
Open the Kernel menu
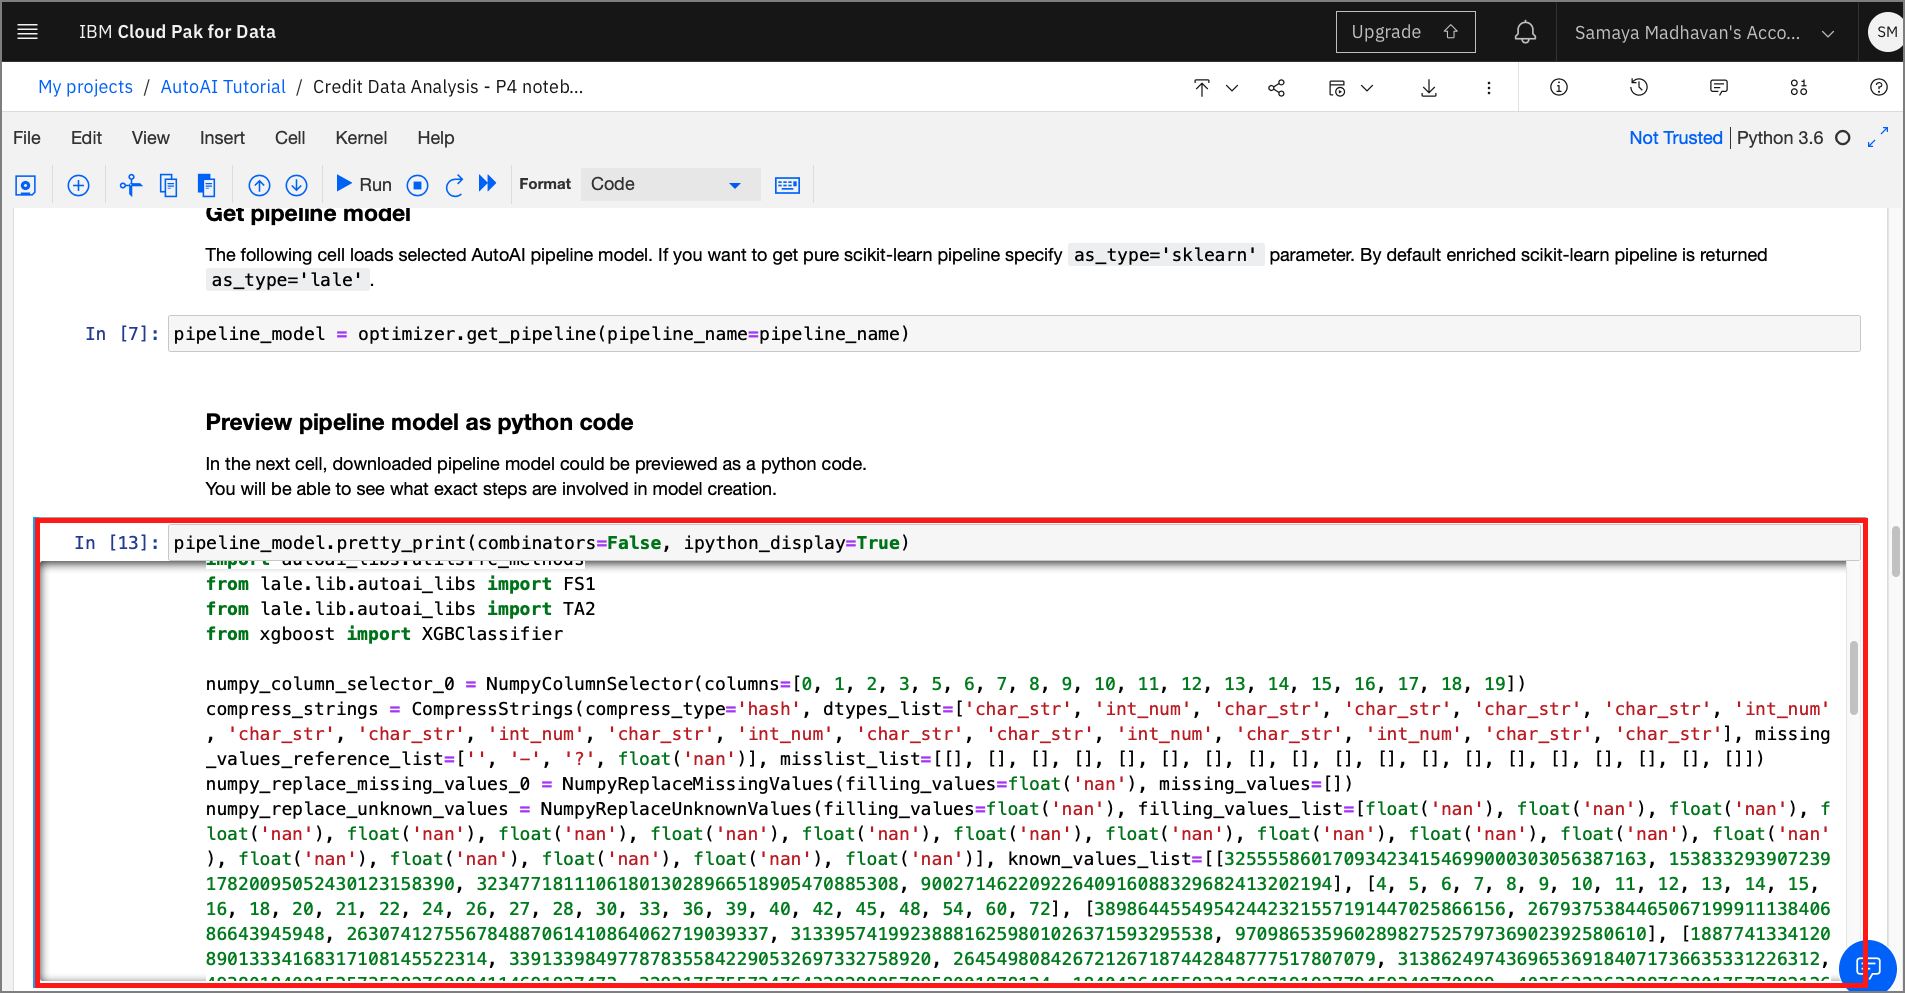coord(360,138)
